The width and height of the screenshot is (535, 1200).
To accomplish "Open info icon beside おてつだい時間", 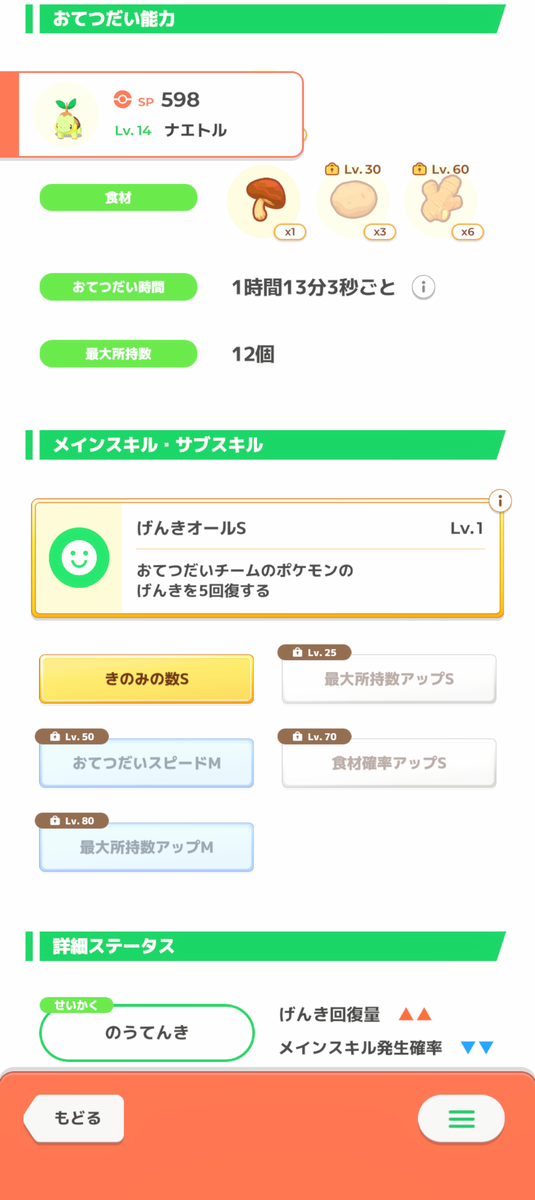I will tap(424, 288).
